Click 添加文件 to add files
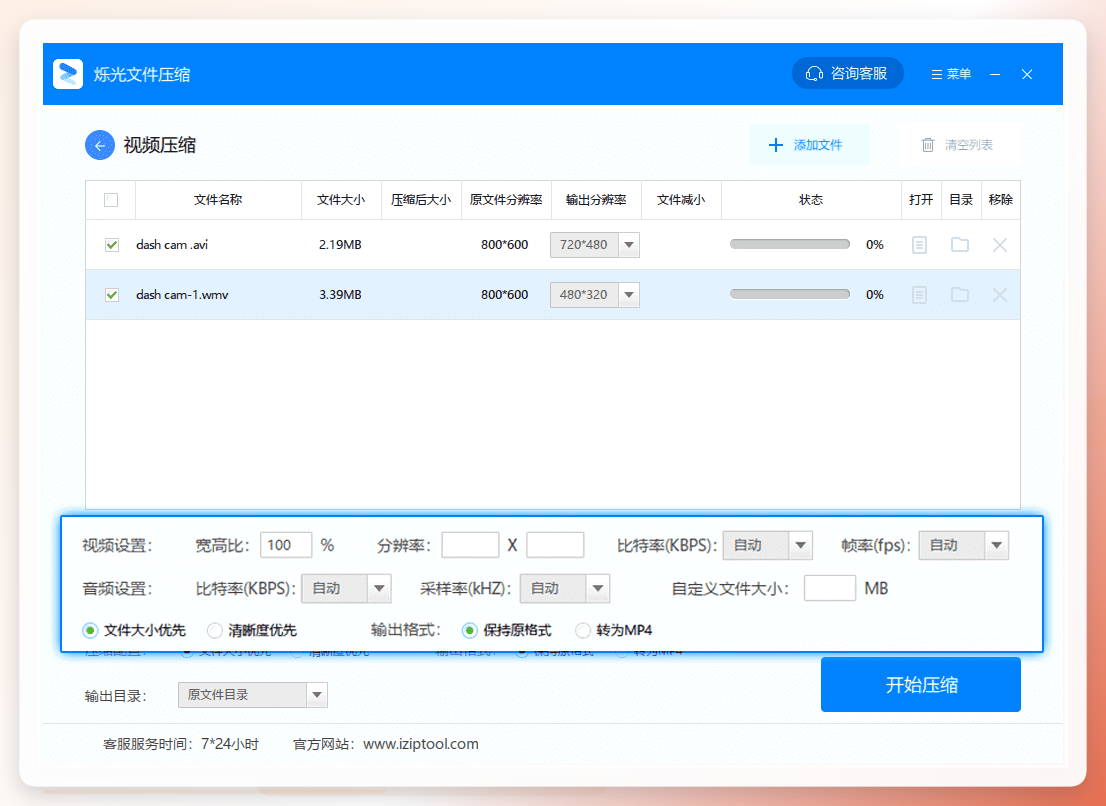The width and height of the screenshot is (1106, 806). pyautogui.click(x=809, y=145)
